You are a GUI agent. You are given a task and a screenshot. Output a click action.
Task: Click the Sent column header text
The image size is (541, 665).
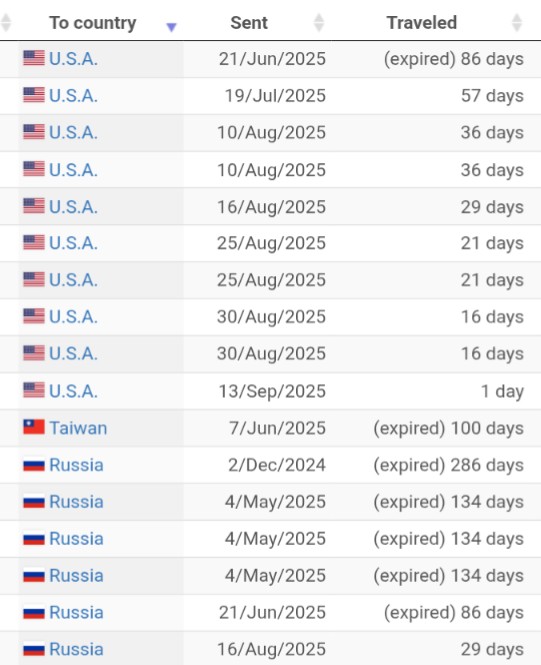tap(249, 23)
